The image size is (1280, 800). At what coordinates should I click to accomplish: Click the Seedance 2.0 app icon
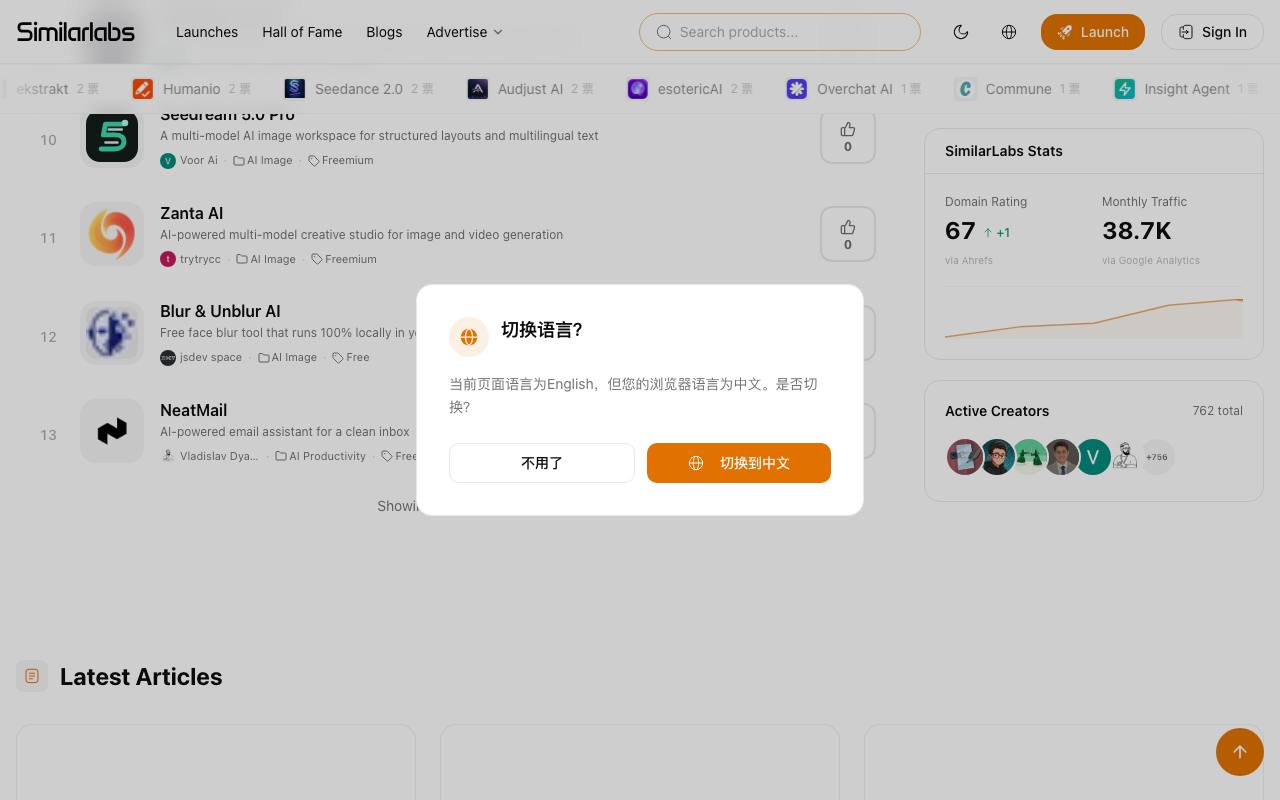tap(295, 89)
